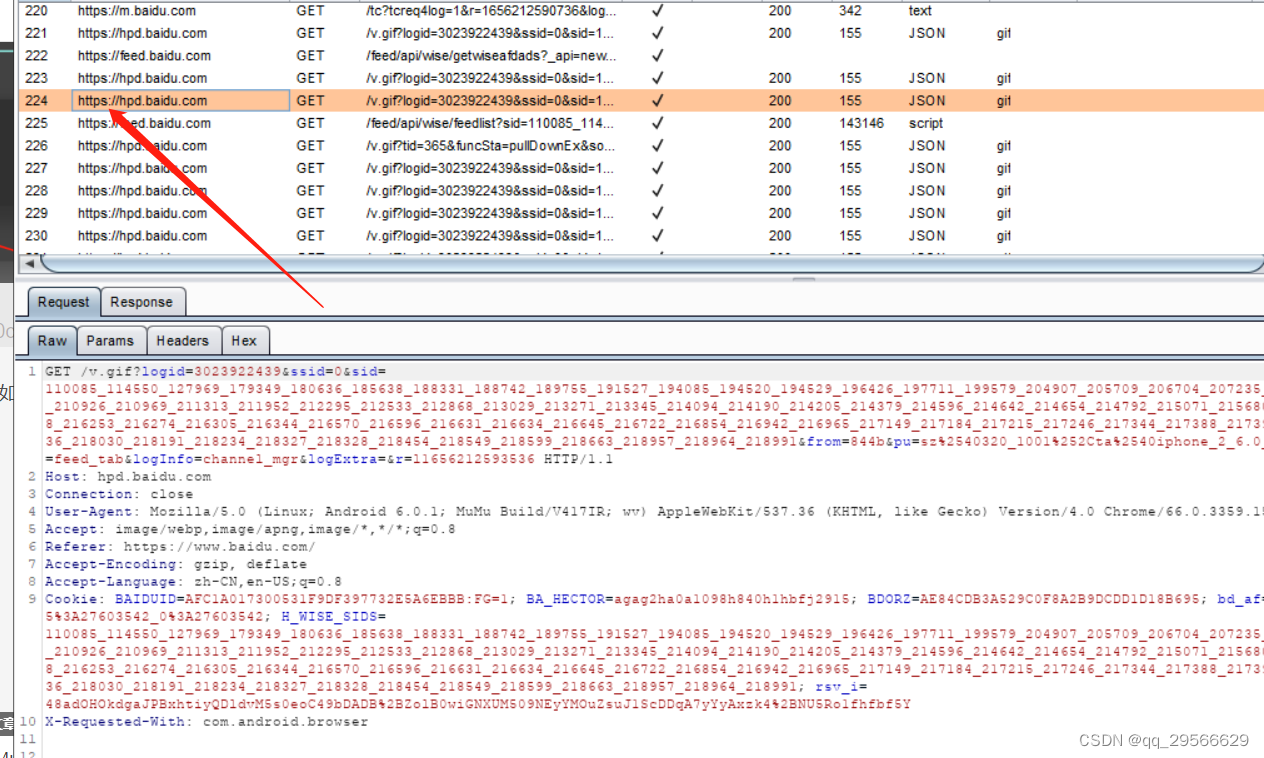
Task: Click the text MIME type in row 220
Action: 920,11
